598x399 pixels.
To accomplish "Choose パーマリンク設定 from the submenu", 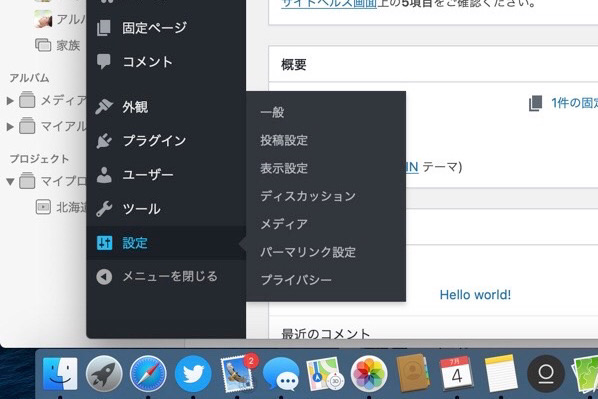I will pos(308,252).
